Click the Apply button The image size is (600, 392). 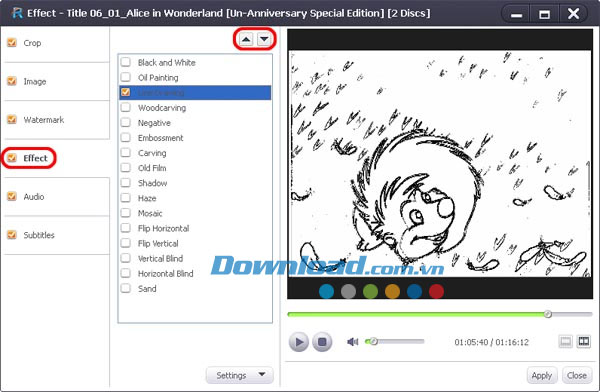541,376
